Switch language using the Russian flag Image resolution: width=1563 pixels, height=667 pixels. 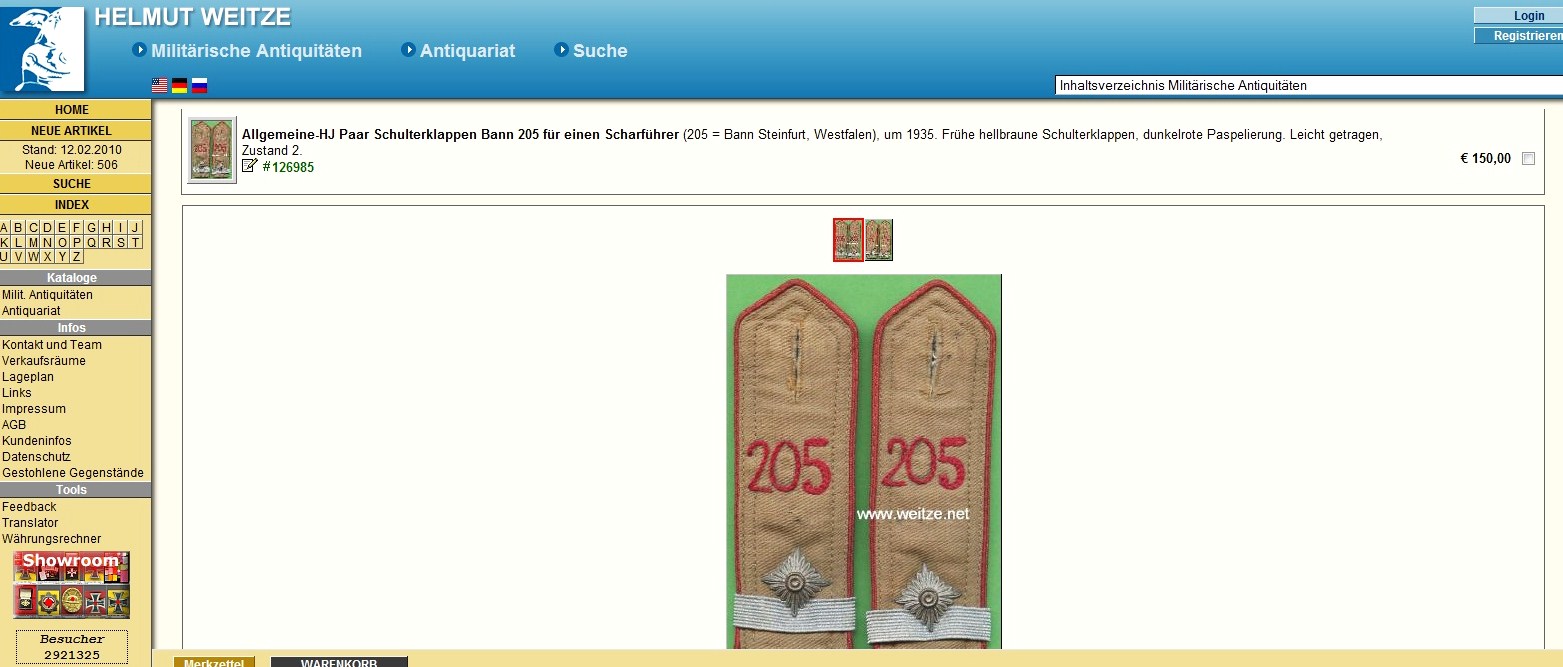[x=200, y=86]
